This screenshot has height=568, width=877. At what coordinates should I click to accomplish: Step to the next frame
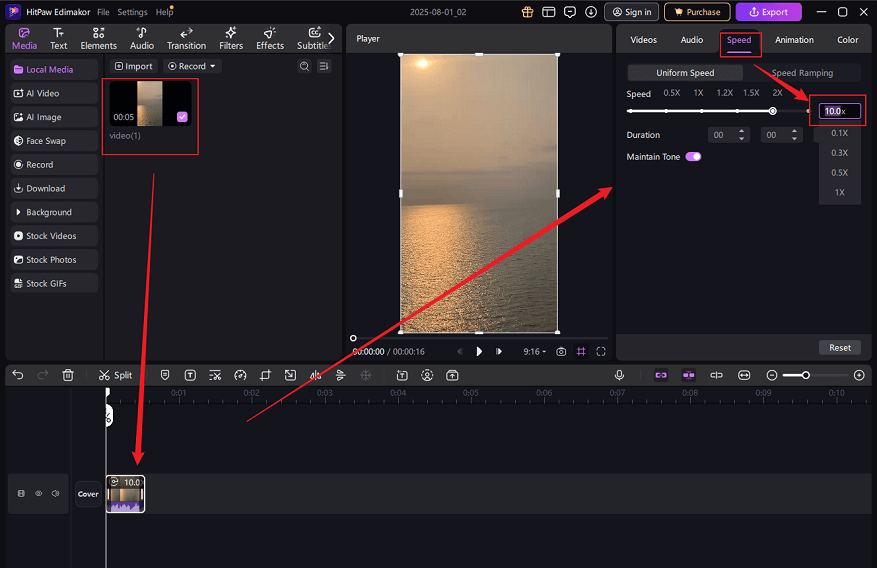499,352
